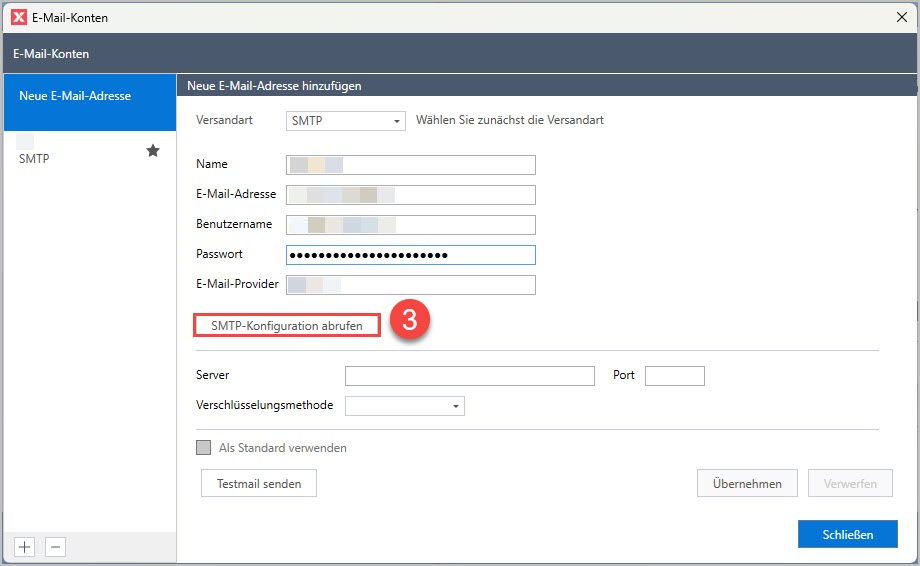Apply changes with 'Übernehmen' button
The width and height of the screenshot is (920, 566).
(x=747, y=484)
